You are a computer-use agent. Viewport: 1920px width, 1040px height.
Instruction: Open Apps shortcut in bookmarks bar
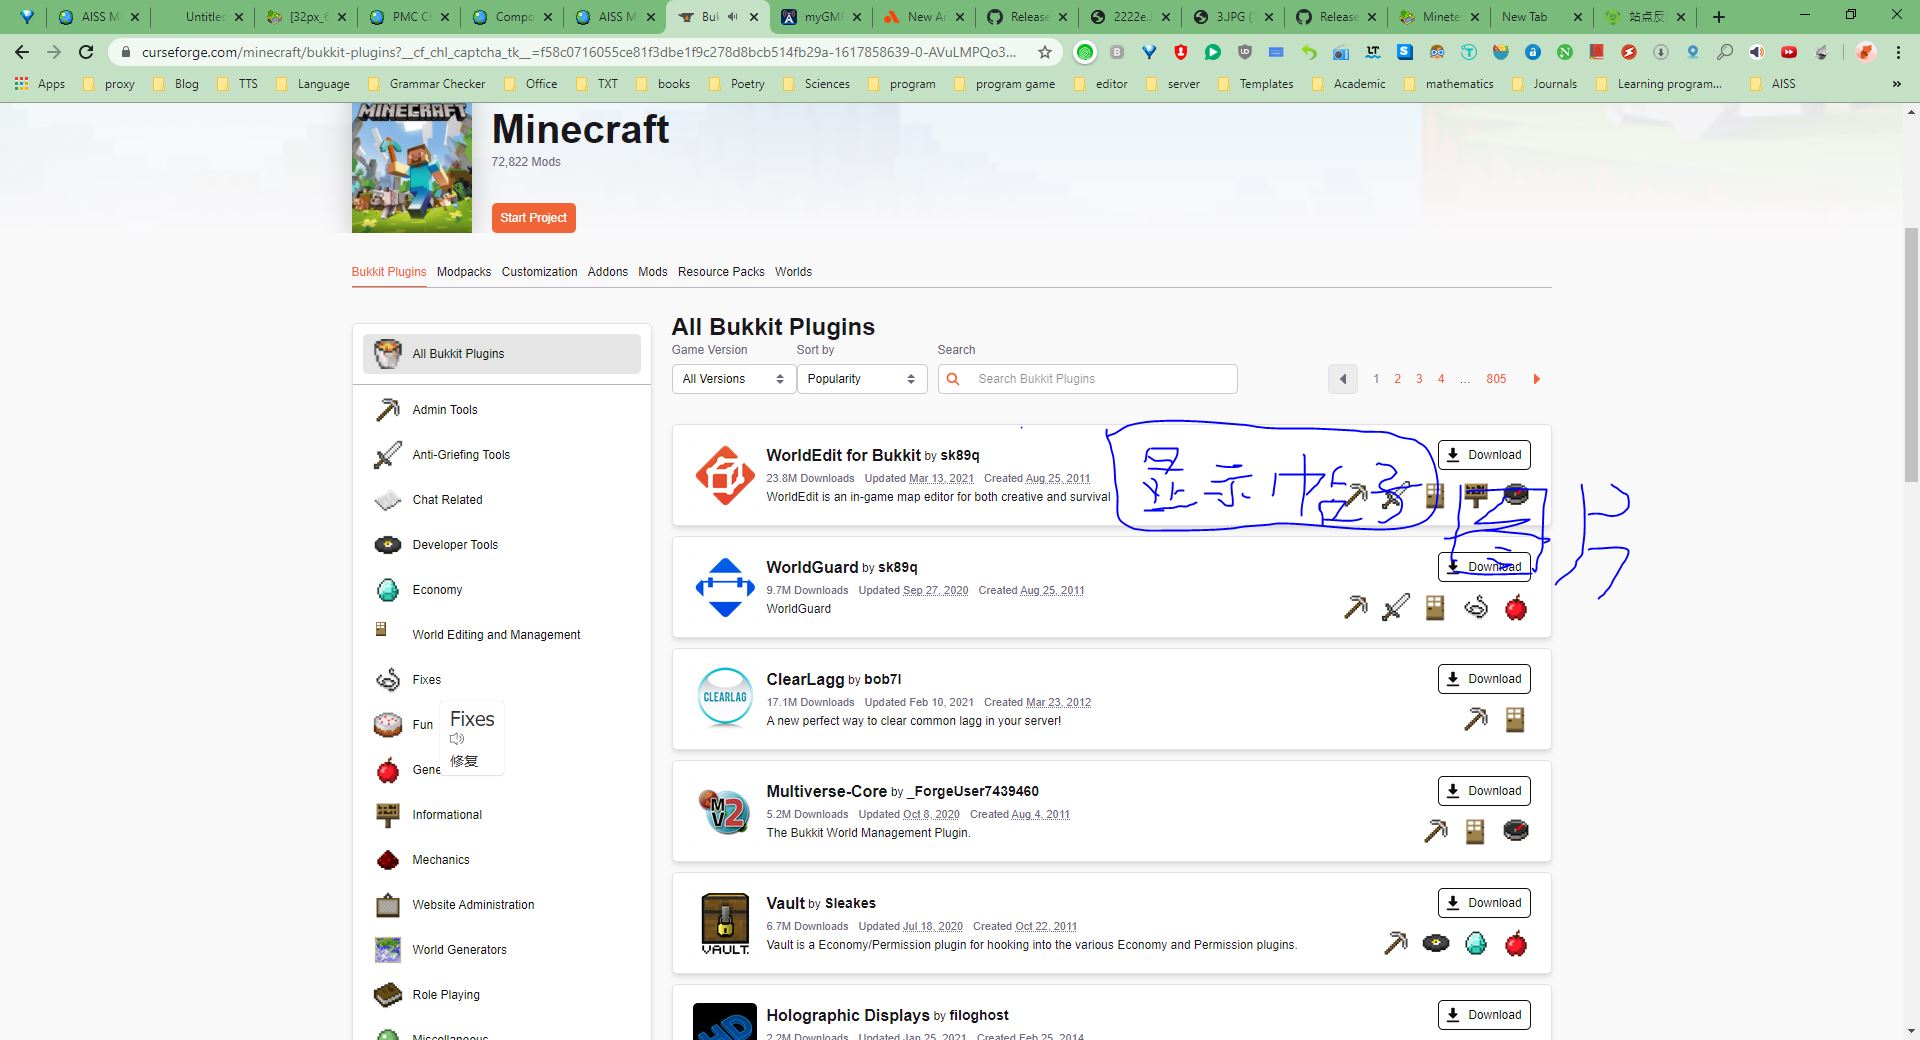coord(40,84)
